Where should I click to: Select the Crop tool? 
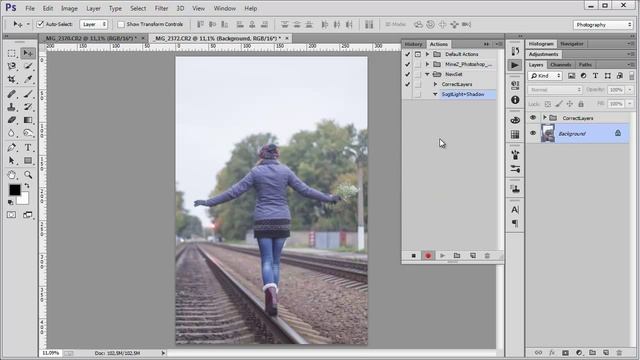click(x=11, y=79)
